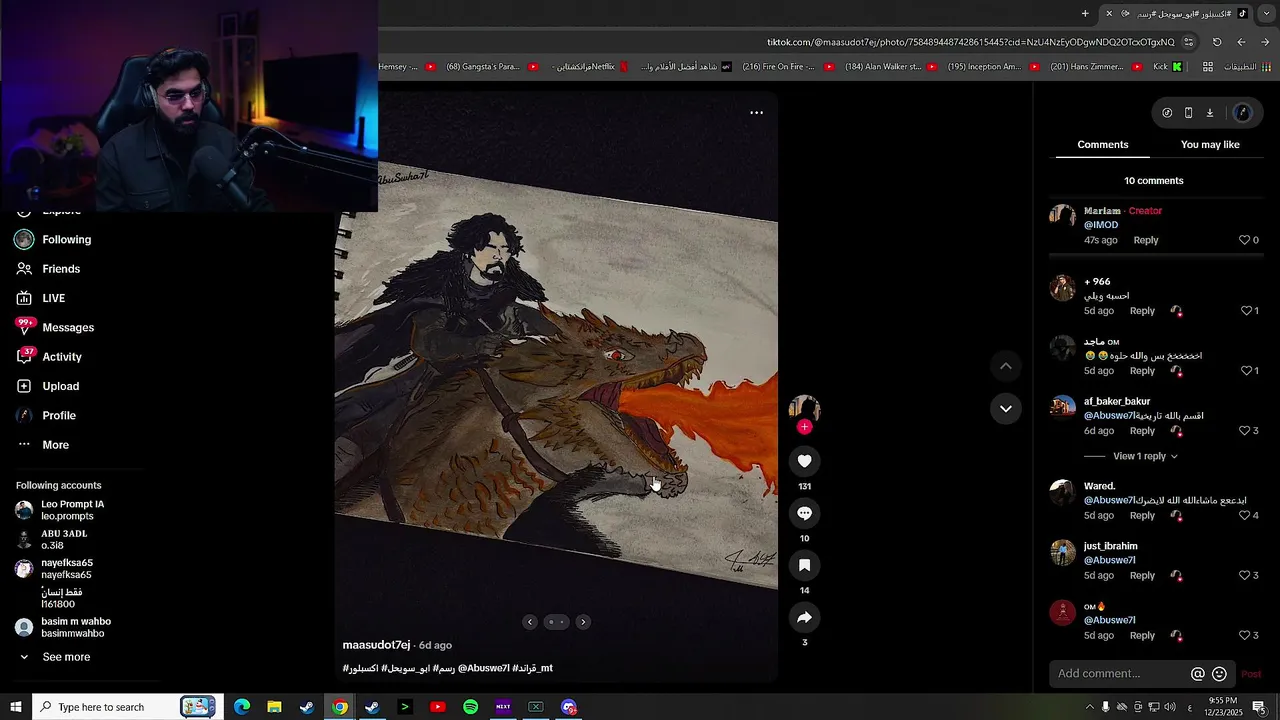Open Microsoft Edge from the taskbar
The width and height of the screenshot is (1280, 720).
pyautogui.click(x=242, y=707)
